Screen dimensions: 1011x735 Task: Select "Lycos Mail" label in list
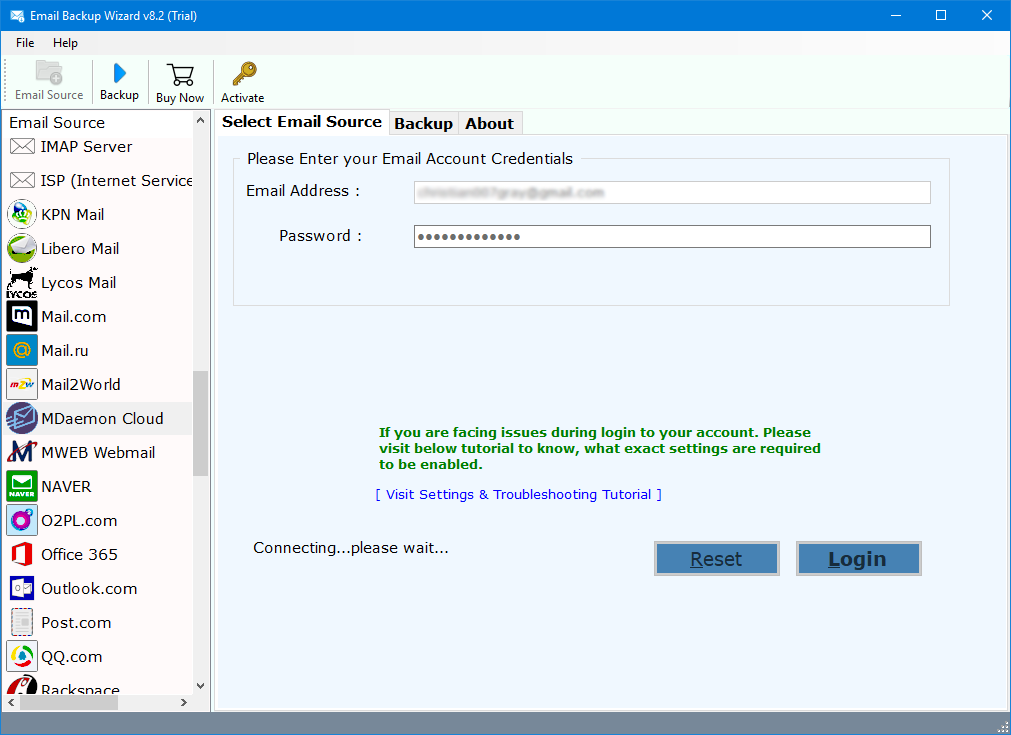click(79, 282)
